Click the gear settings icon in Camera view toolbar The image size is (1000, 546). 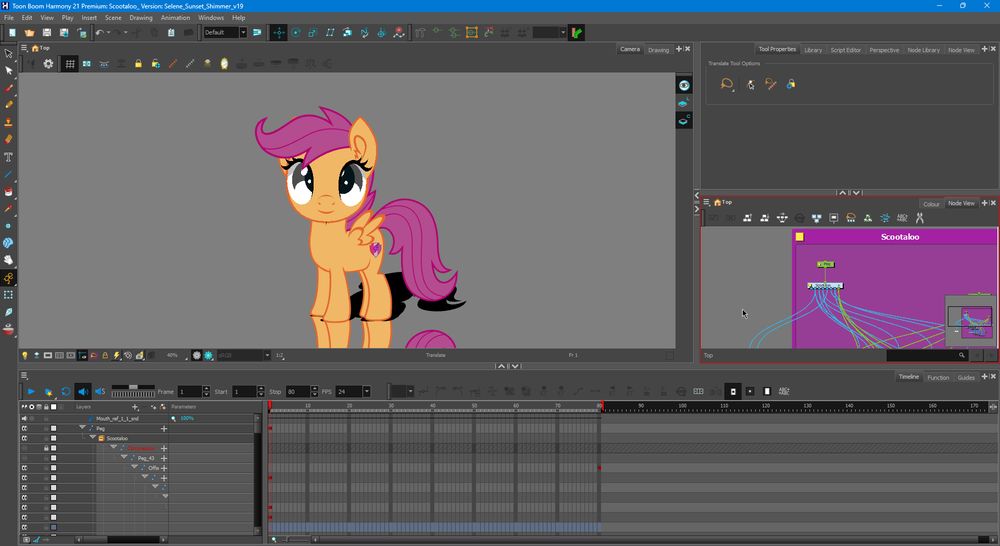click(47, 64)
